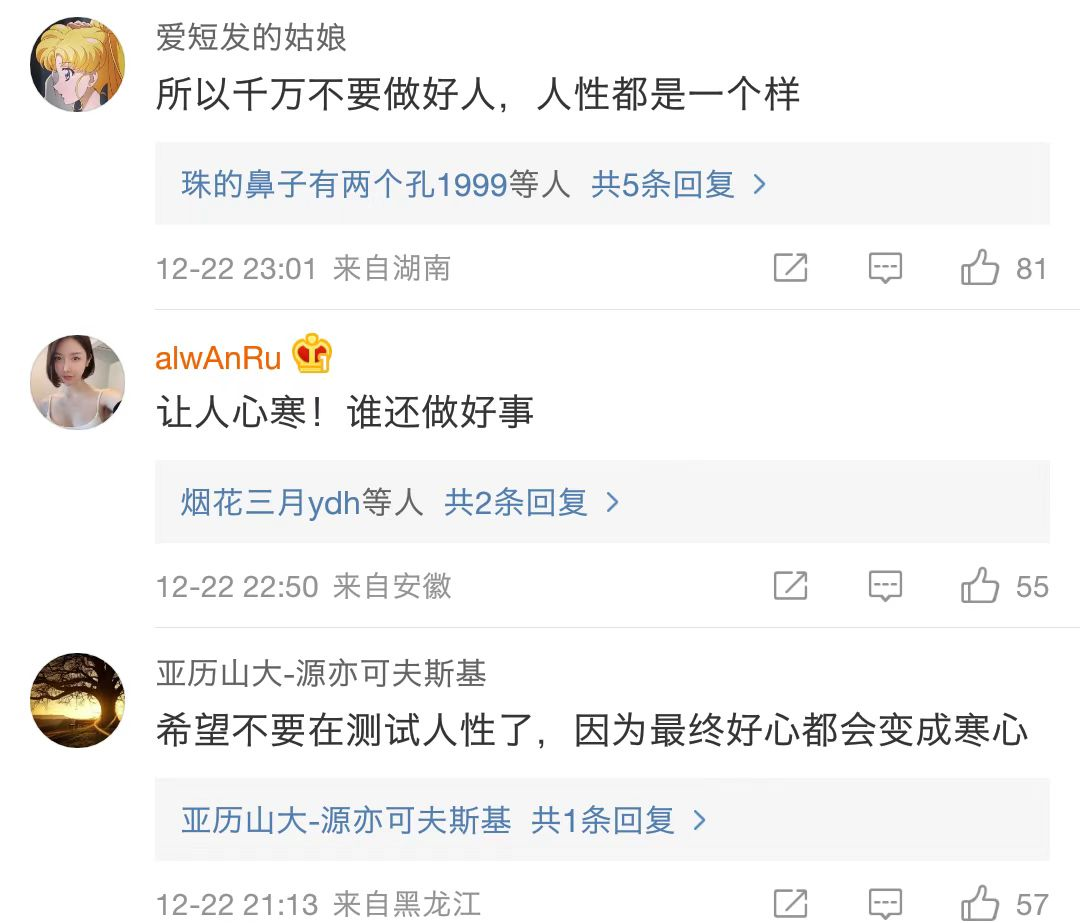This screenshot has height=923, width=1080.
Task: Open replier link 烟花三月ydh
Action: (x=270, y=502)
